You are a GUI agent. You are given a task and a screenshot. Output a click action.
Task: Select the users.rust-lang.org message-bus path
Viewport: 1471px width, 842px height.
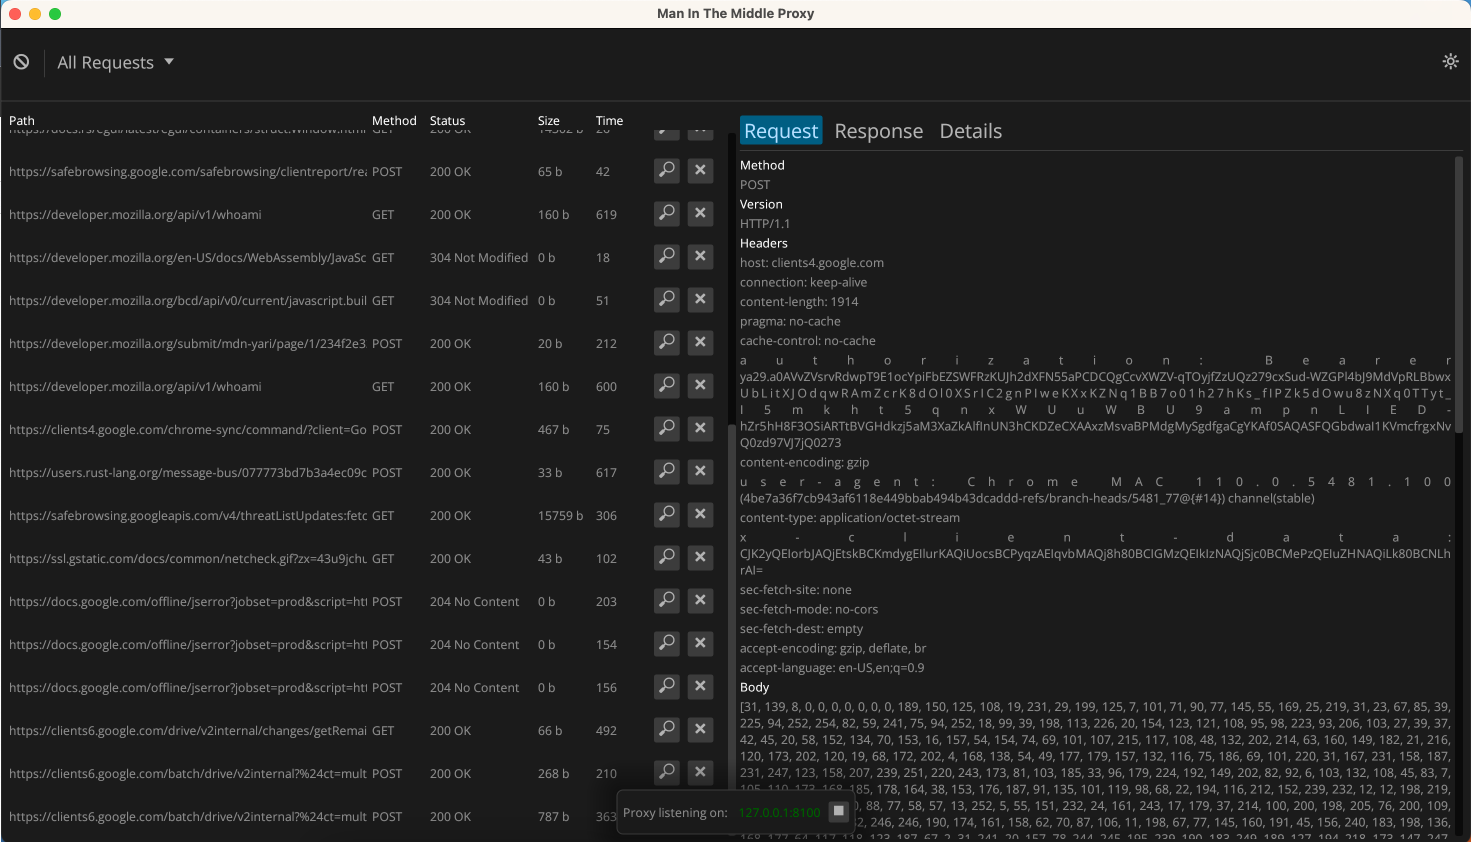coord(188,473)
